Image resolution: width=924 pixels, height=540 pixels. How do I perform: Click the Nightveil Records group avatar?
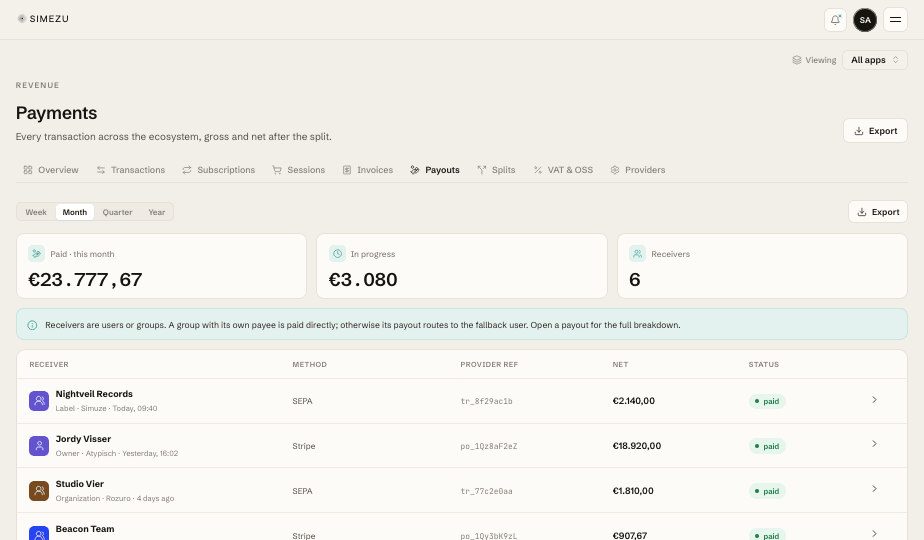click(39, 401)
